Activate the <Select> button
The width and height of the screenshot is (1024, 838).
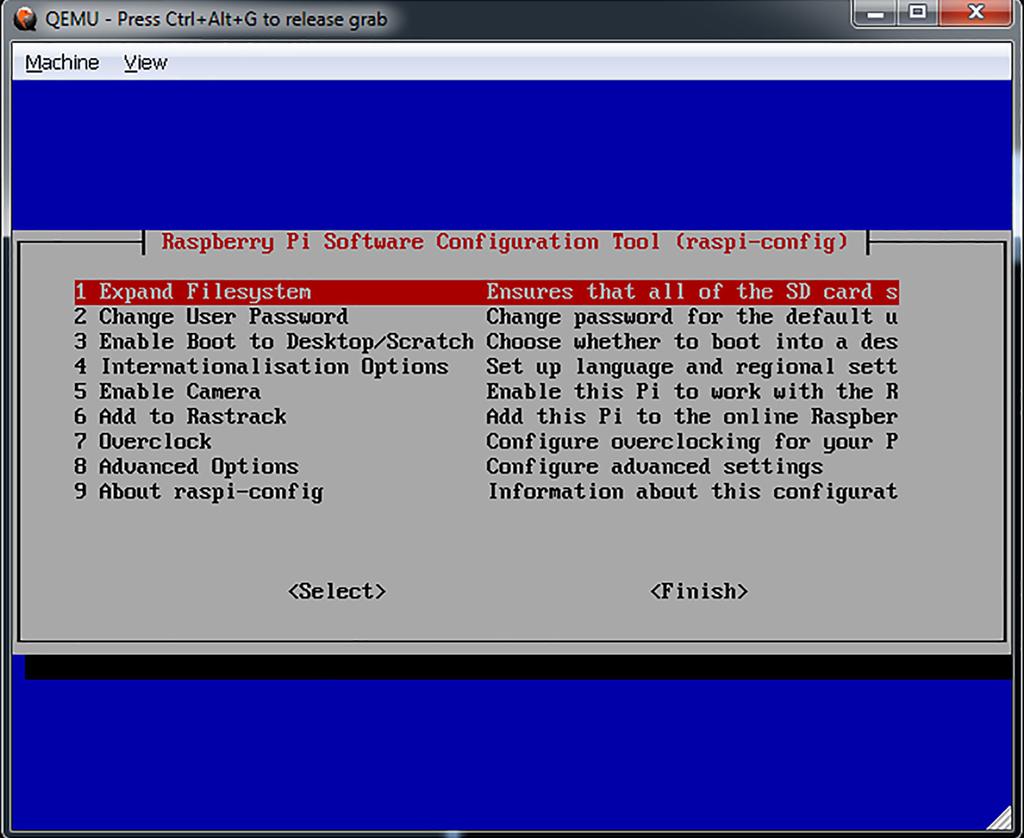click(337, 591)
